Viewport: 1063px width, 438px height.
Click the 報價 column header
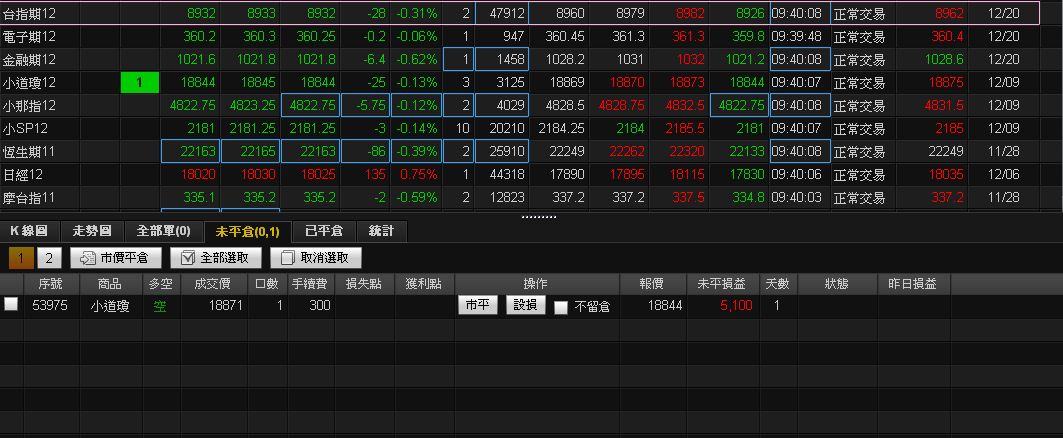(x=652, y=284)
